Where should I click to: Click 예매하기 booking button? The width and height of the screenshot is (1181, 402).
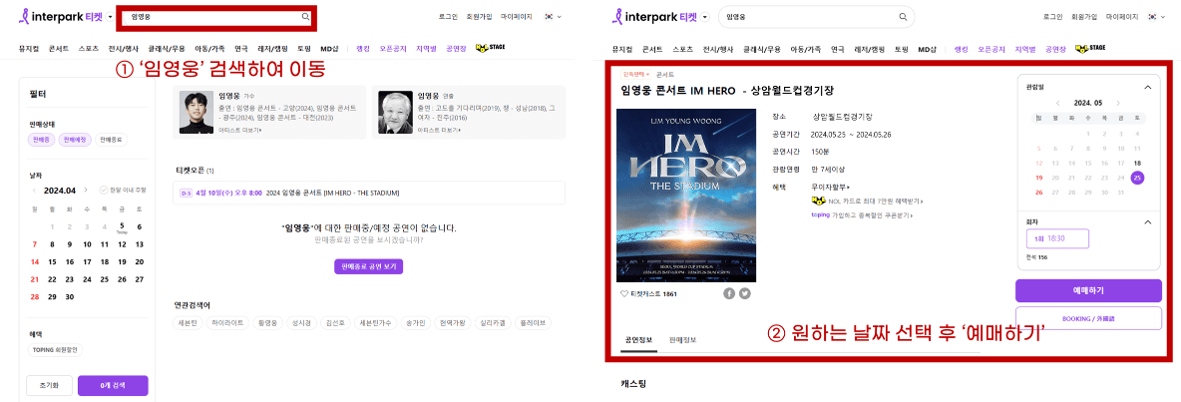[x=1088, y=291]
